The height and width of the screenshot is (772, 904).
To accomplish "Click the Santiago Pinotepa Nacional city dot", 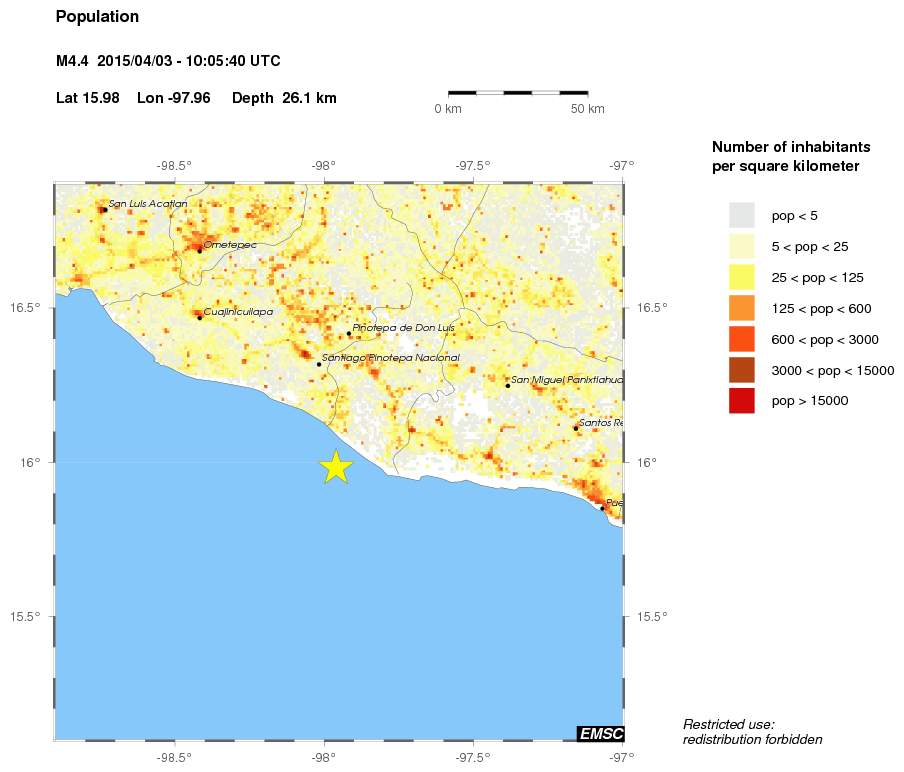I will [319, 364].
